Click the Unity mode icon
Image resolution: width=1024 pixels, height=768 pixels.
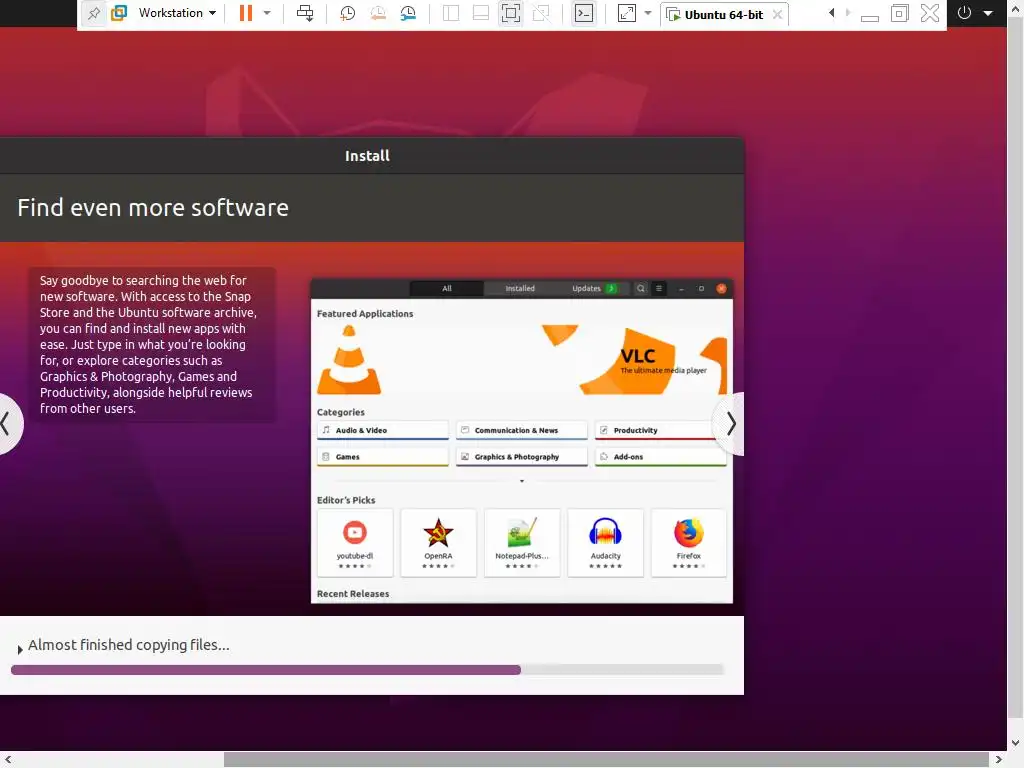[x=541, y=13]
